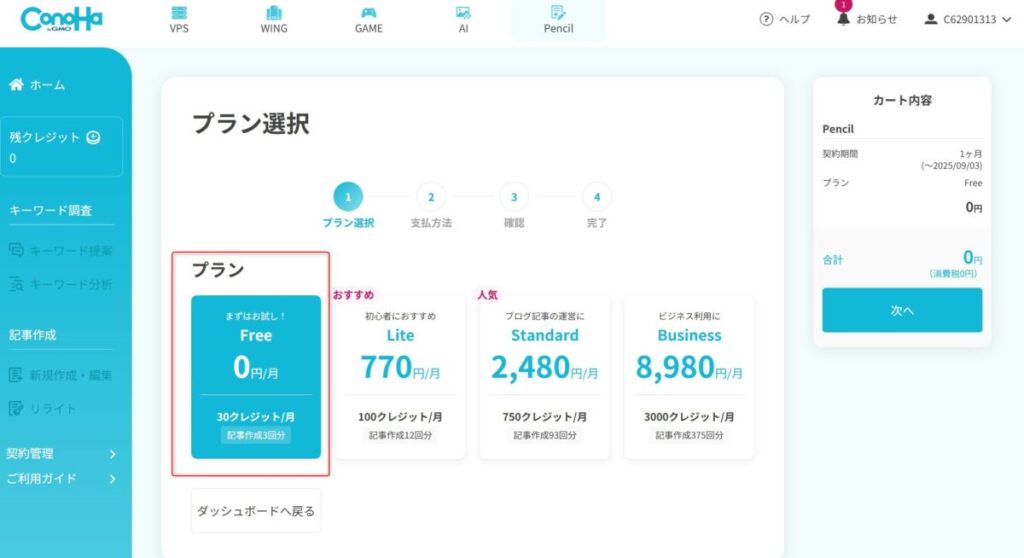The image size is (1024, 558).
Task: Open ヘルプ link
Action: [795, 19]
